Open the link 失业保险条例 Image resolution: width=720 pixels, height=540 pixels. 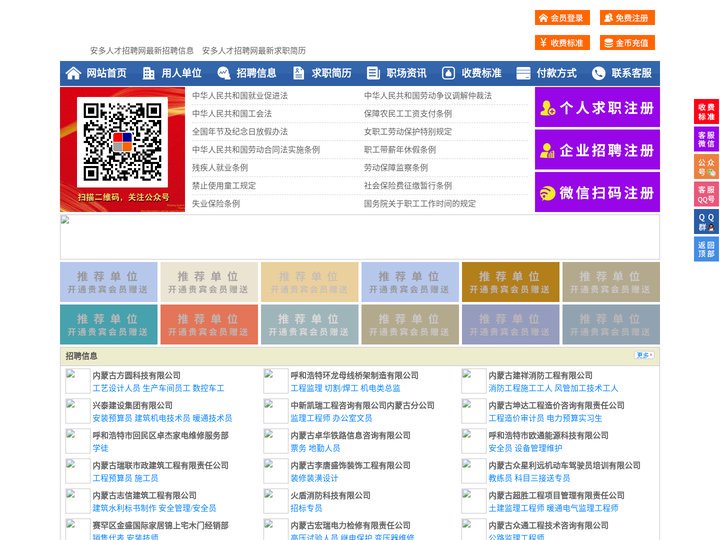216,203
